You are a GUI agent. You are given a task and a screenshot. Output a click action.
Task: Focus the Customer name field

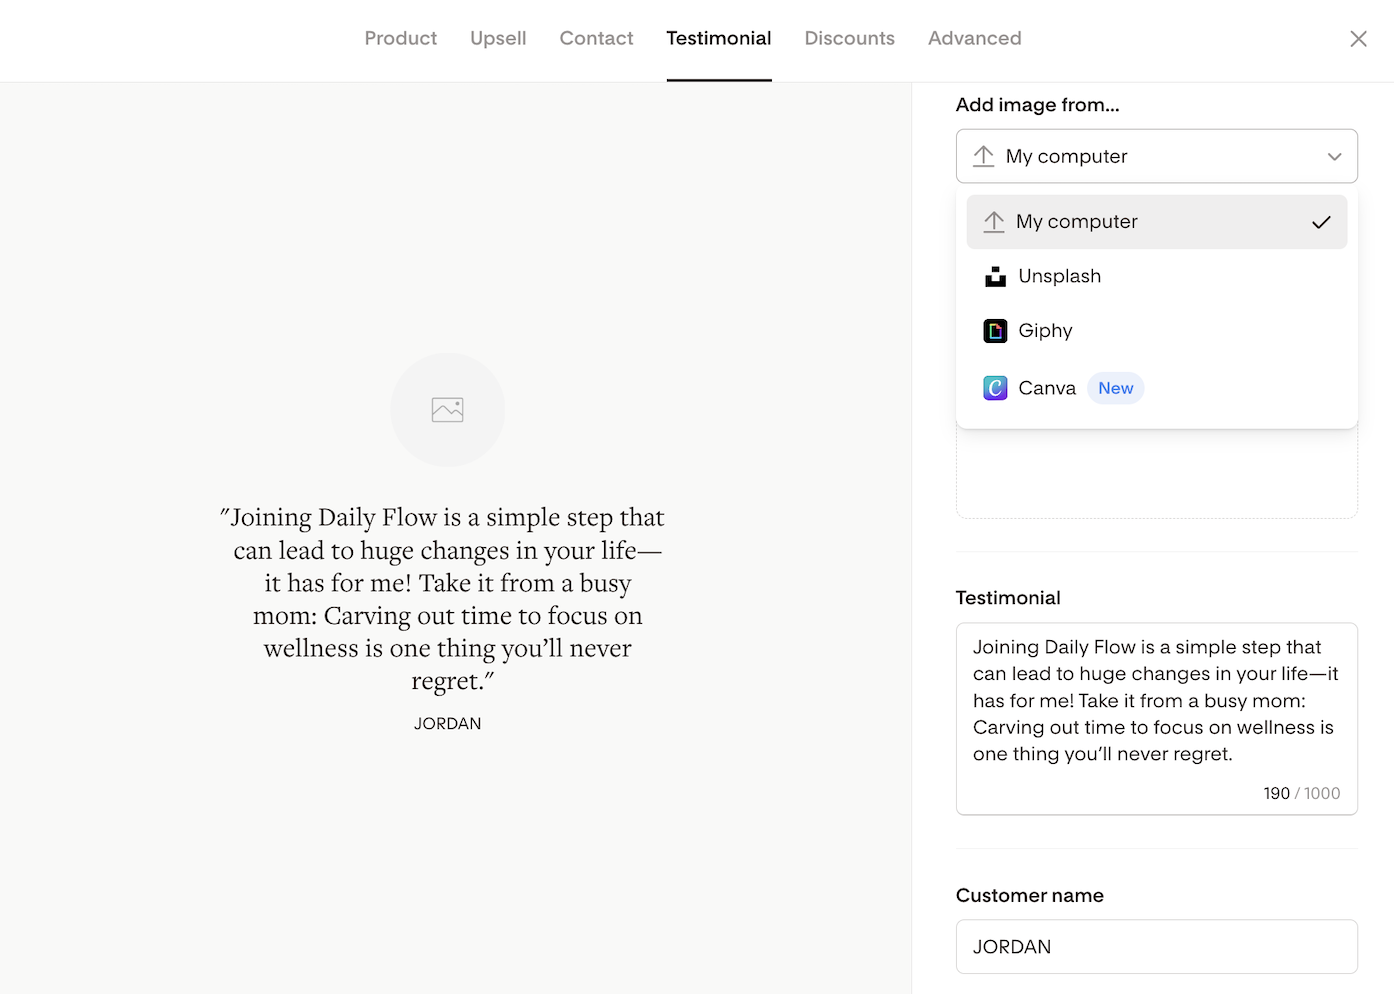click(1156, 947)
